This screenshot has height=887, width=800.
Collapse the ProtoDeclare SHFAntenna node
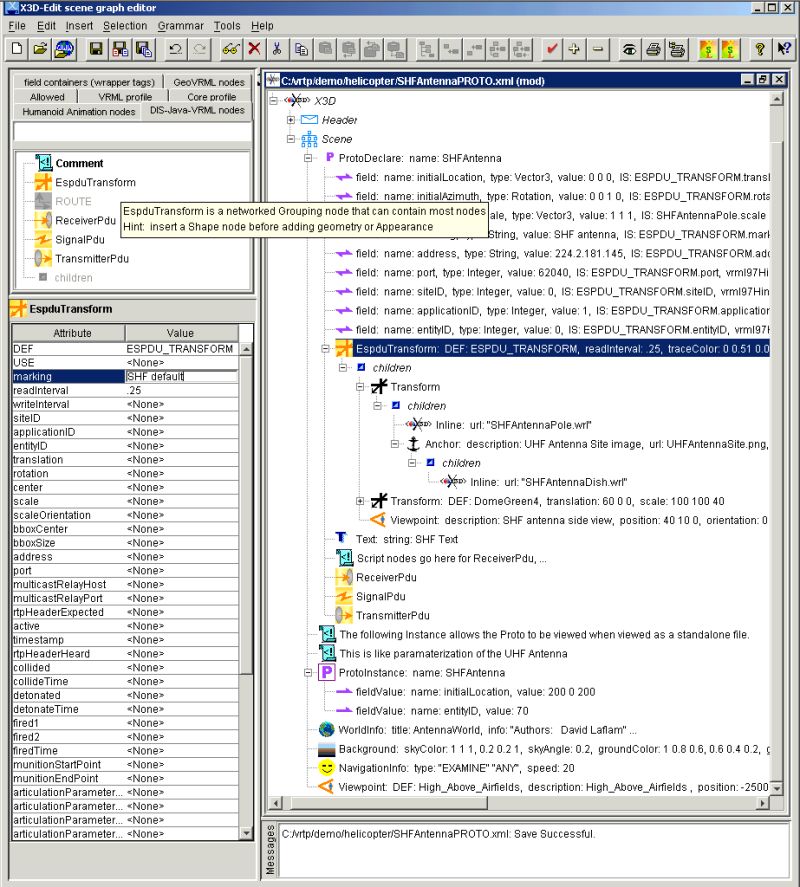pyautogui.click(x=309, y=158)
